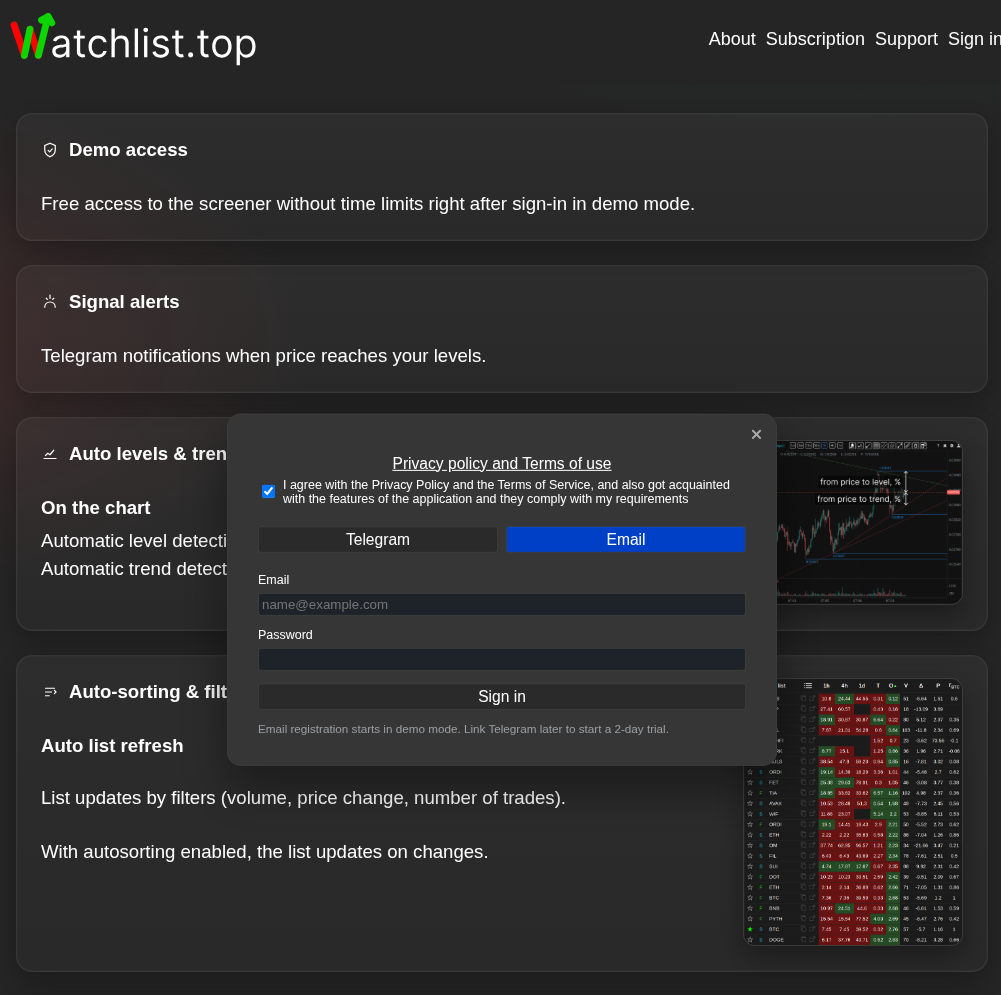Select the Email login tab
The height and width of the screenshot is (995, 1001).
(626, 540)
